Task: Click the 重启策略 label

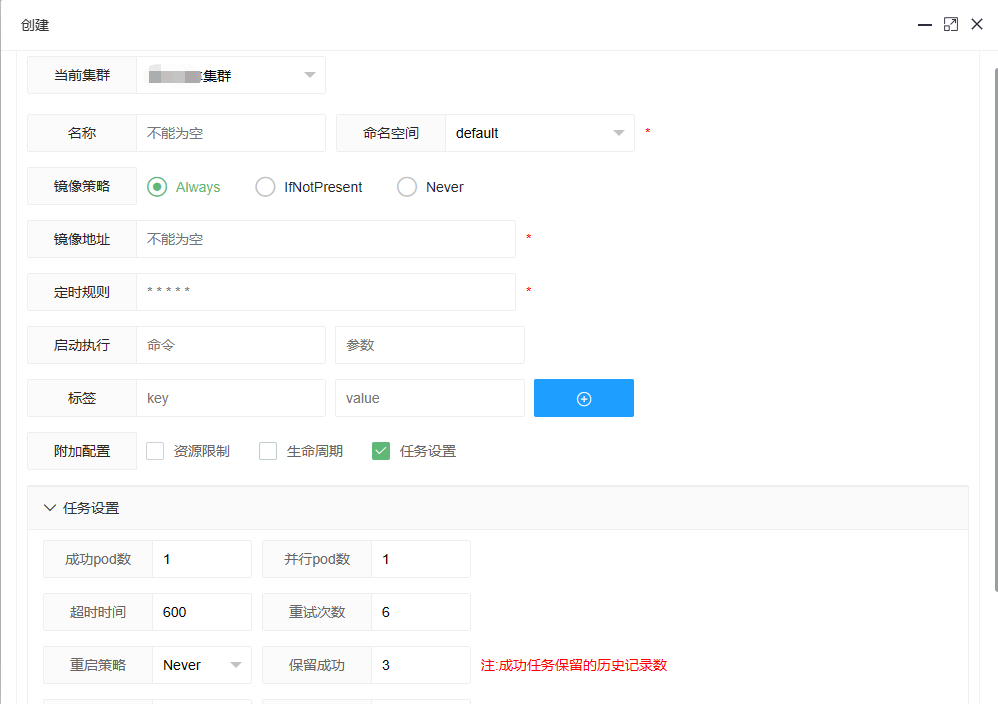Action: (97, 665)
